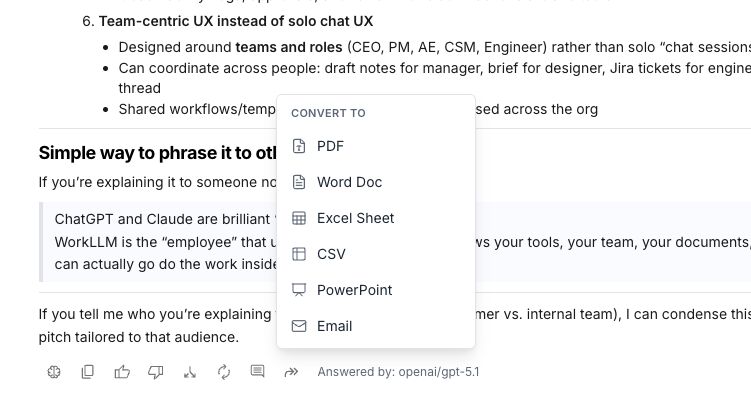Viewport: 751px width, 397px height.
Task: Click the PowerPoint presentation icon
Action: tap(299, 290)
